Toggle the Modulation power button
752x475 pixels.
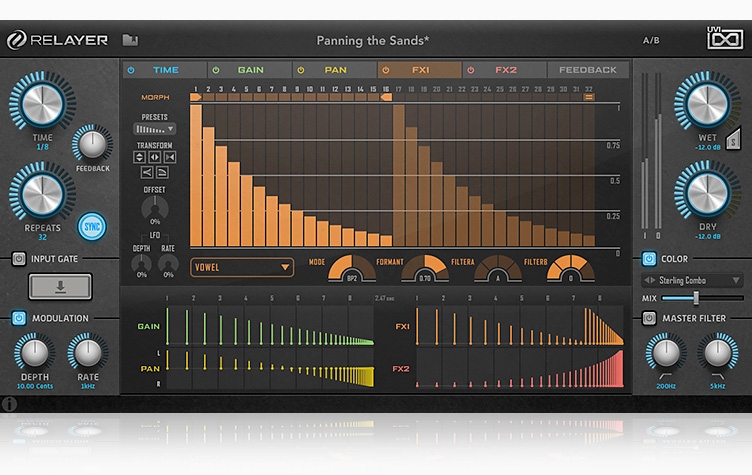pyautogui.click(x=19, y=318)
